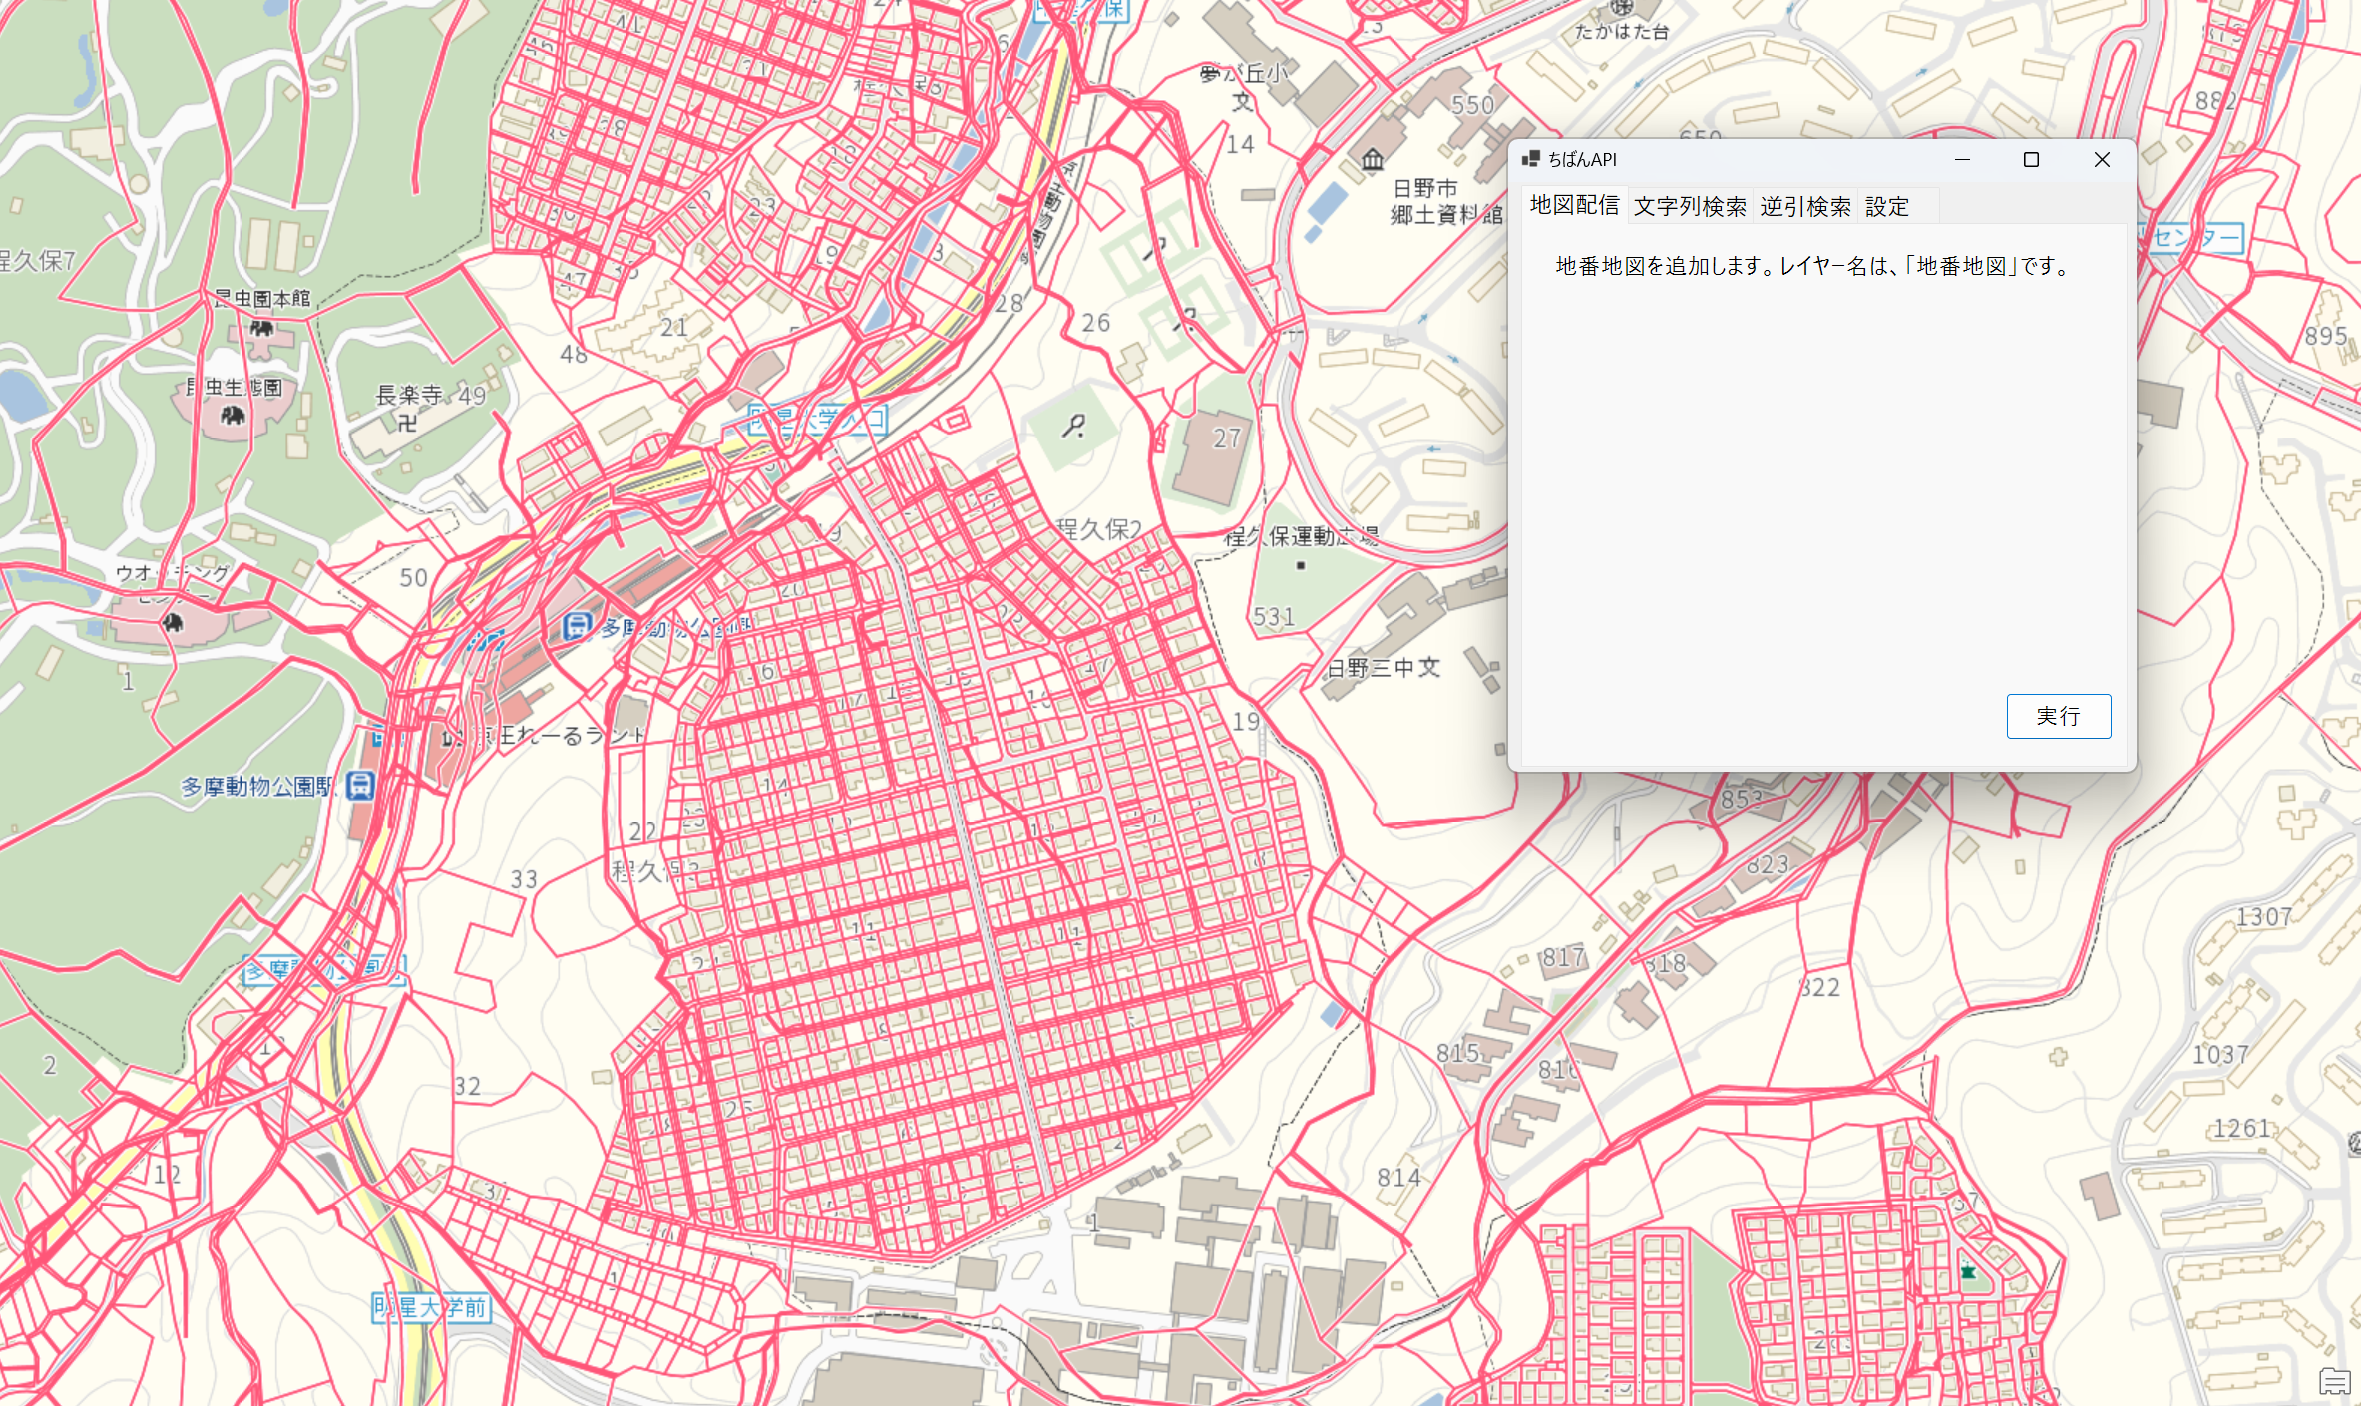The image size is (2361, 1406).
Task: Click parcel number 550
Action: pos(1472,105)
